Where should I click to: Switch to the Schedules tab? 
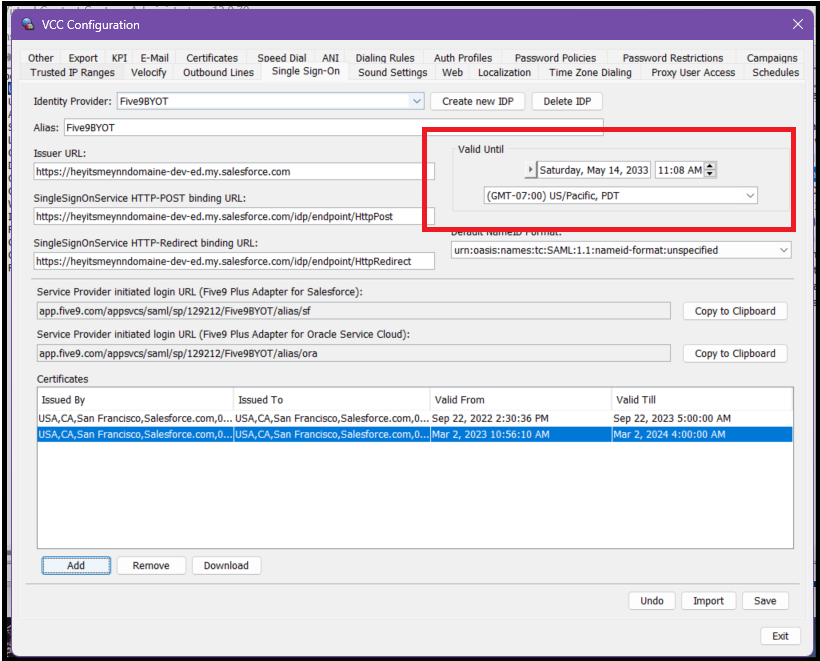pos(776,72)
